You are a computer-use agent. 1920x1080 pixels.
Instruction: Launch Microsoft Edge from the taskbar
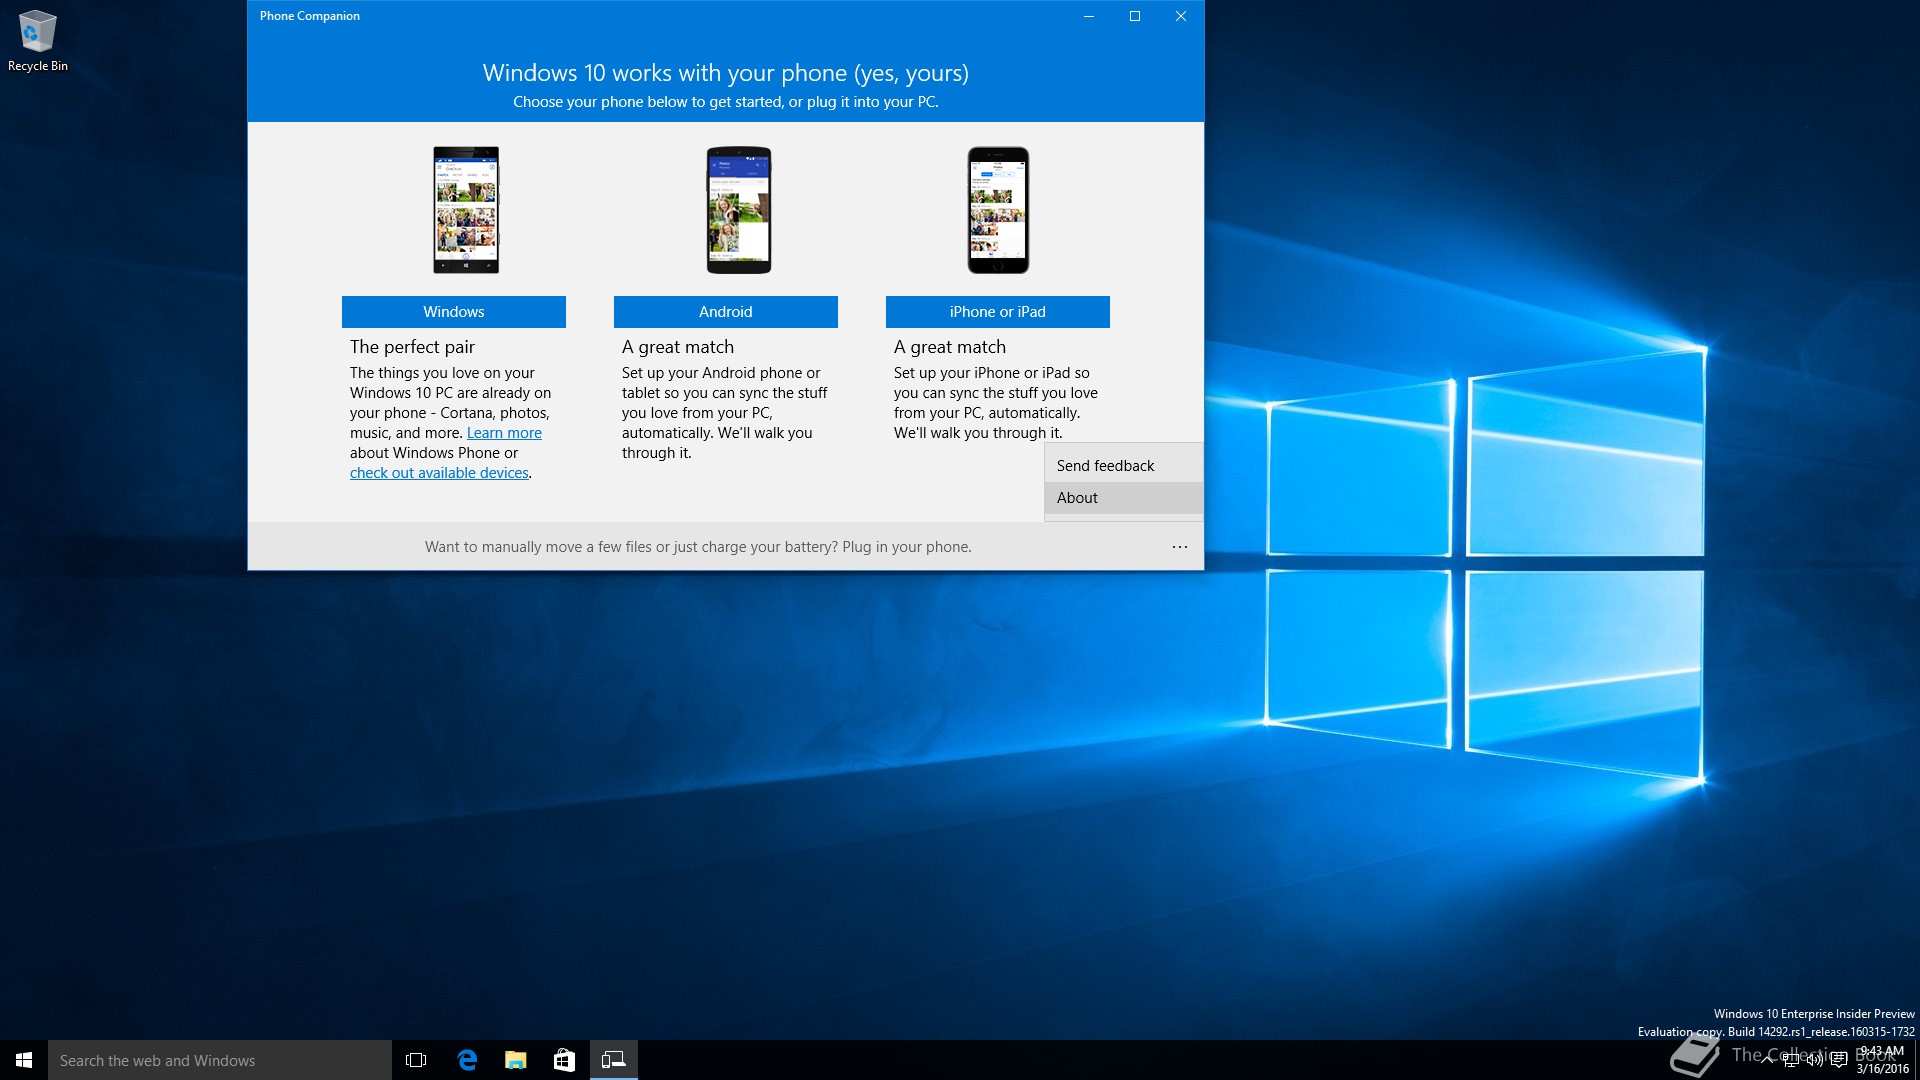(467, 1060)
